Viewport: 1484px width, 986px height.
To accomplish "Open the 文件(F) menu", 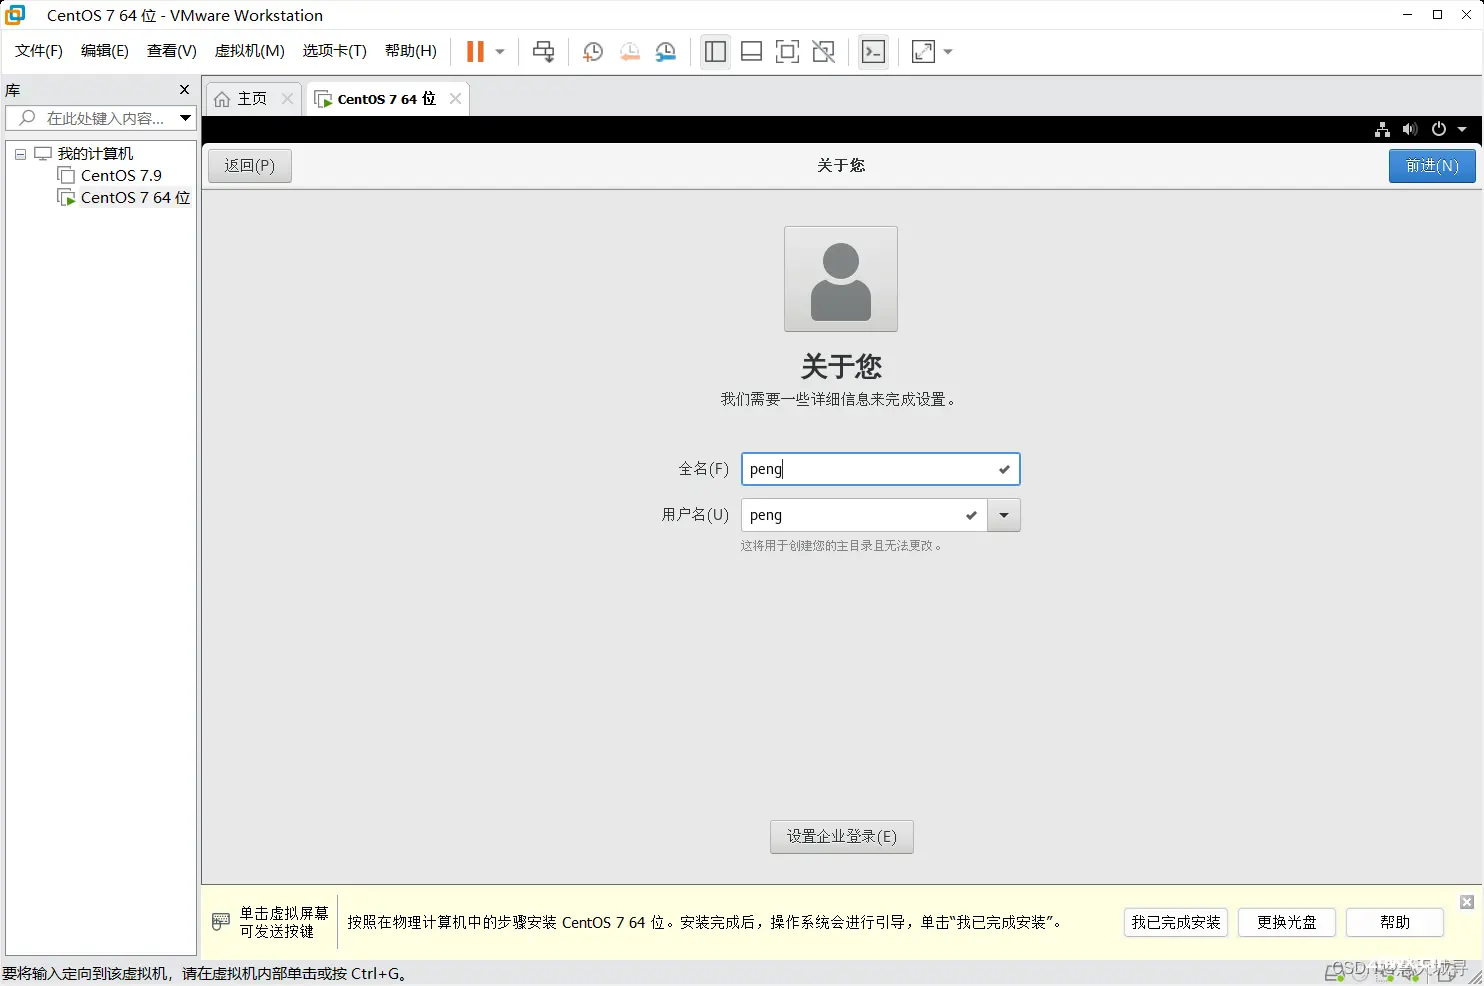I will (39, 51).
